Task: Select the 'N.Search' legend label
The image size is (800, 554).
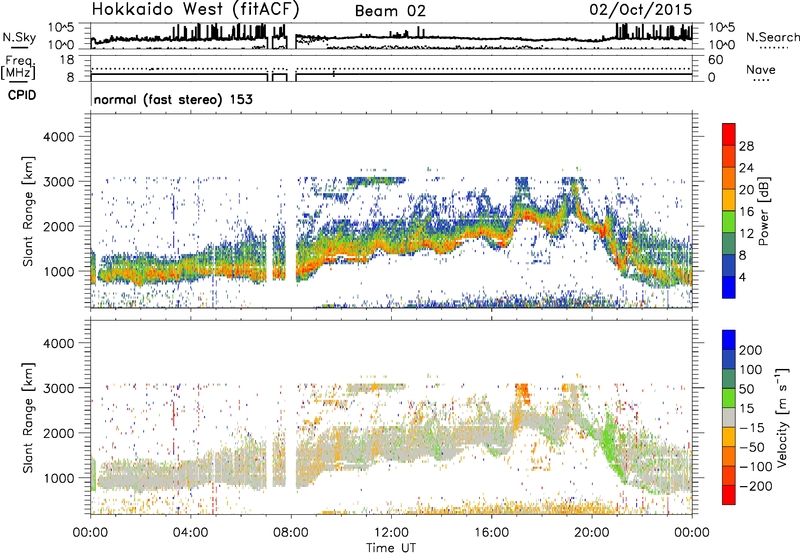Action: pos(772,37)
